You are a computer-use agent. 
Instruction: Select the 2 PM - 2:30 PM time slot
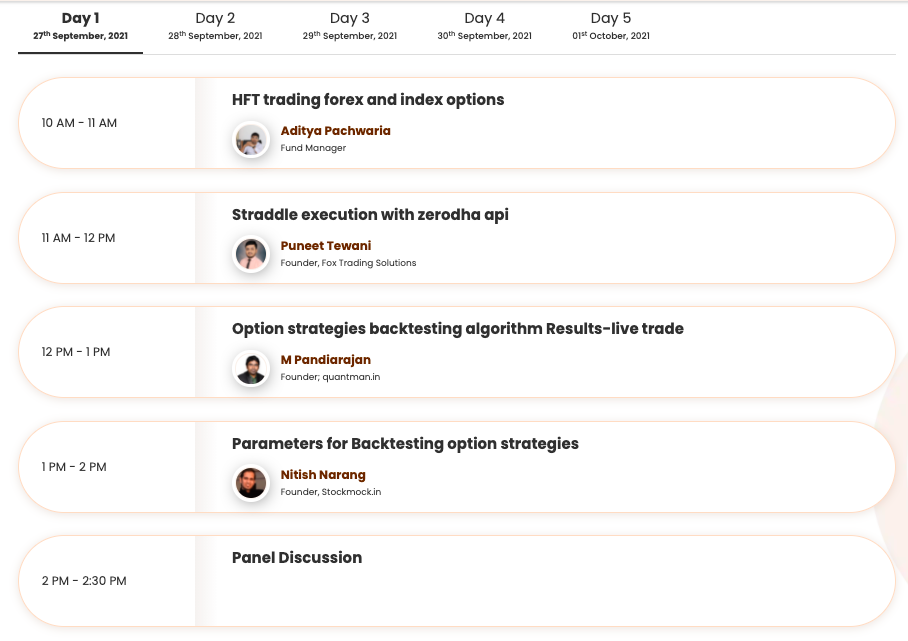84,581
